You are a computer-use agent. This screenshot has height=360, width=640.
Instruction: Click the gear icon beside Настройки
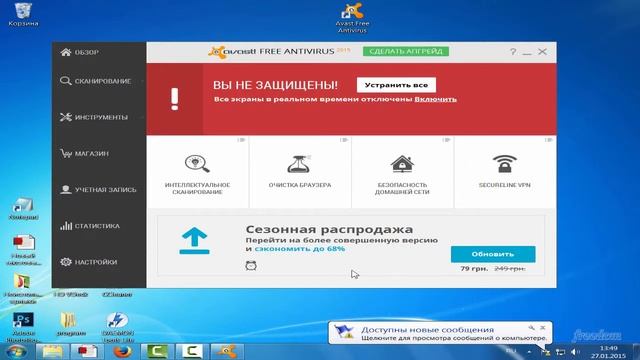[x=66, y=262]
